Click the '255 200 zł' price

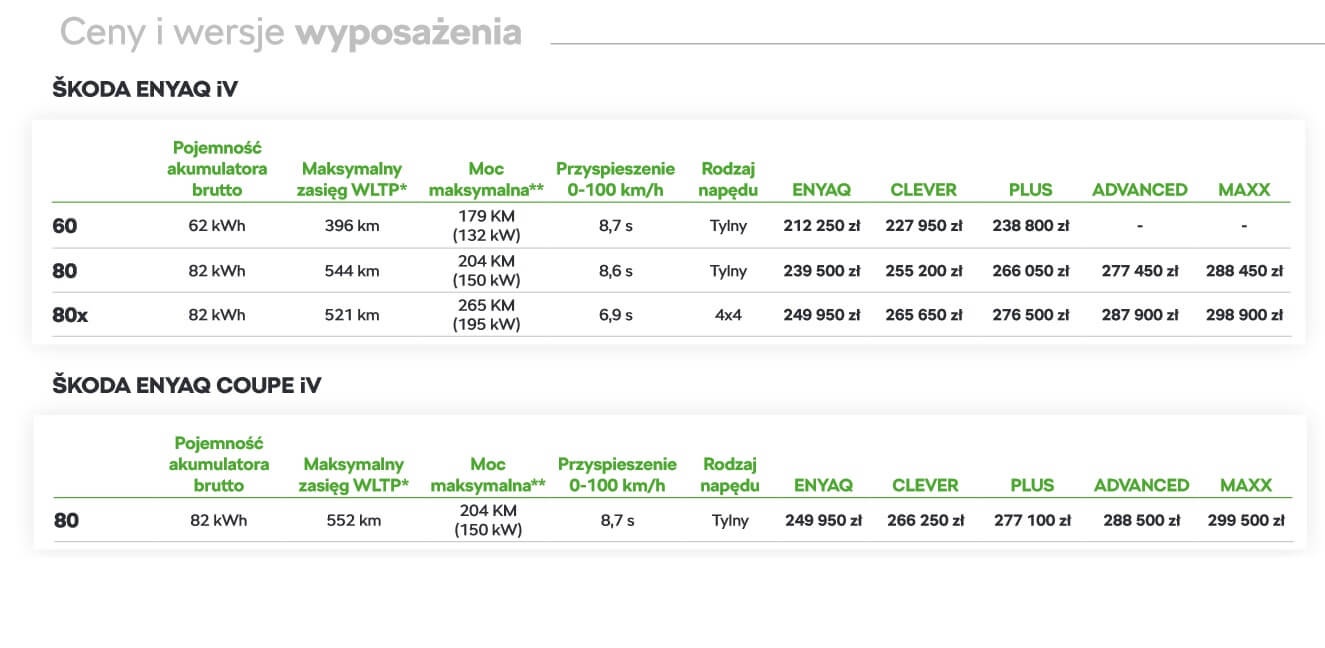point(924,270)
